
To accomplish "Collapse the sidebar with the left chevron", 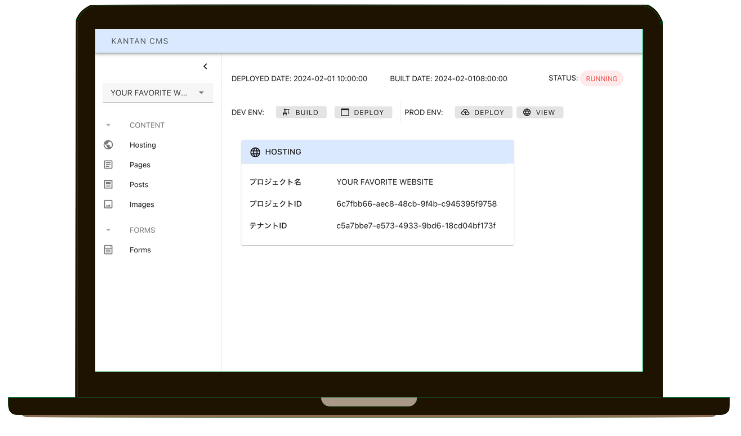I will tap(205, 67).
